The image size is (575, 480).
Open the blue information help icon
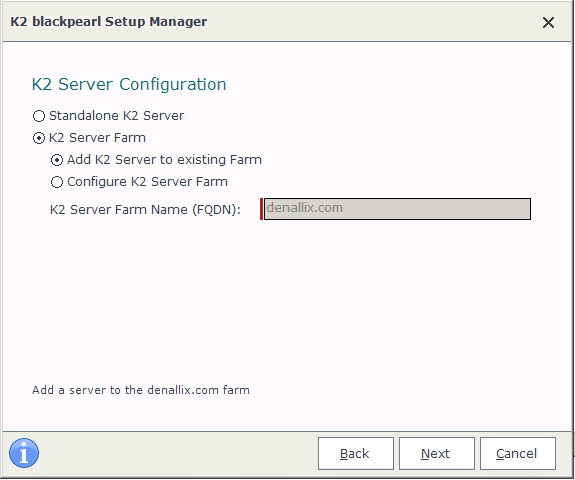point(24,453)
